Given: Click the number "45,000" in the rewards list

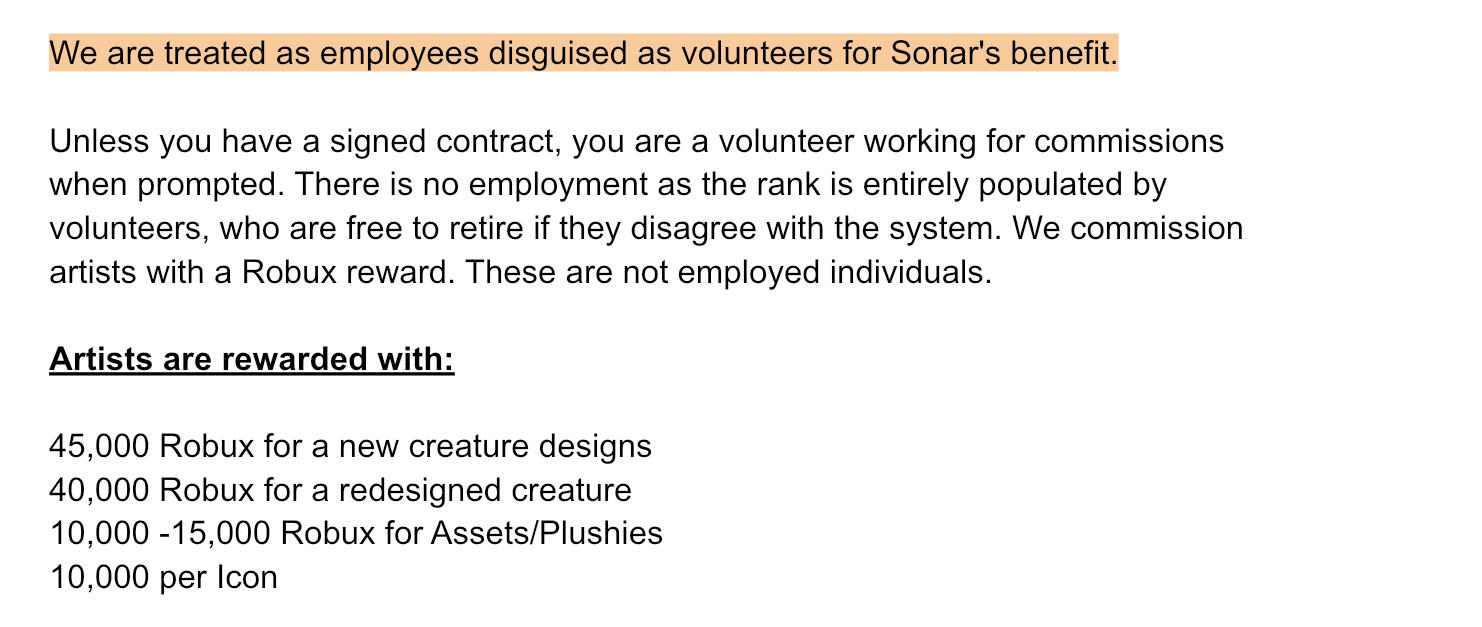Looking at the screenshot, I should click(x=99, y=446).
